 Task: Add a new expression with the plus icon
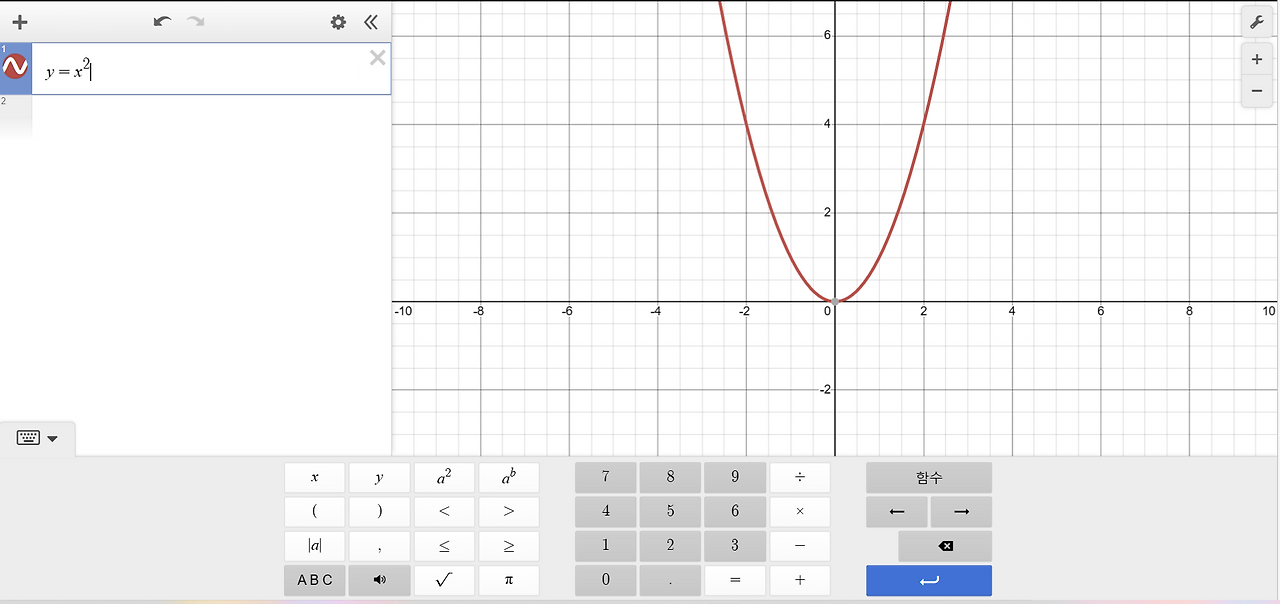(x=19, y=21)
